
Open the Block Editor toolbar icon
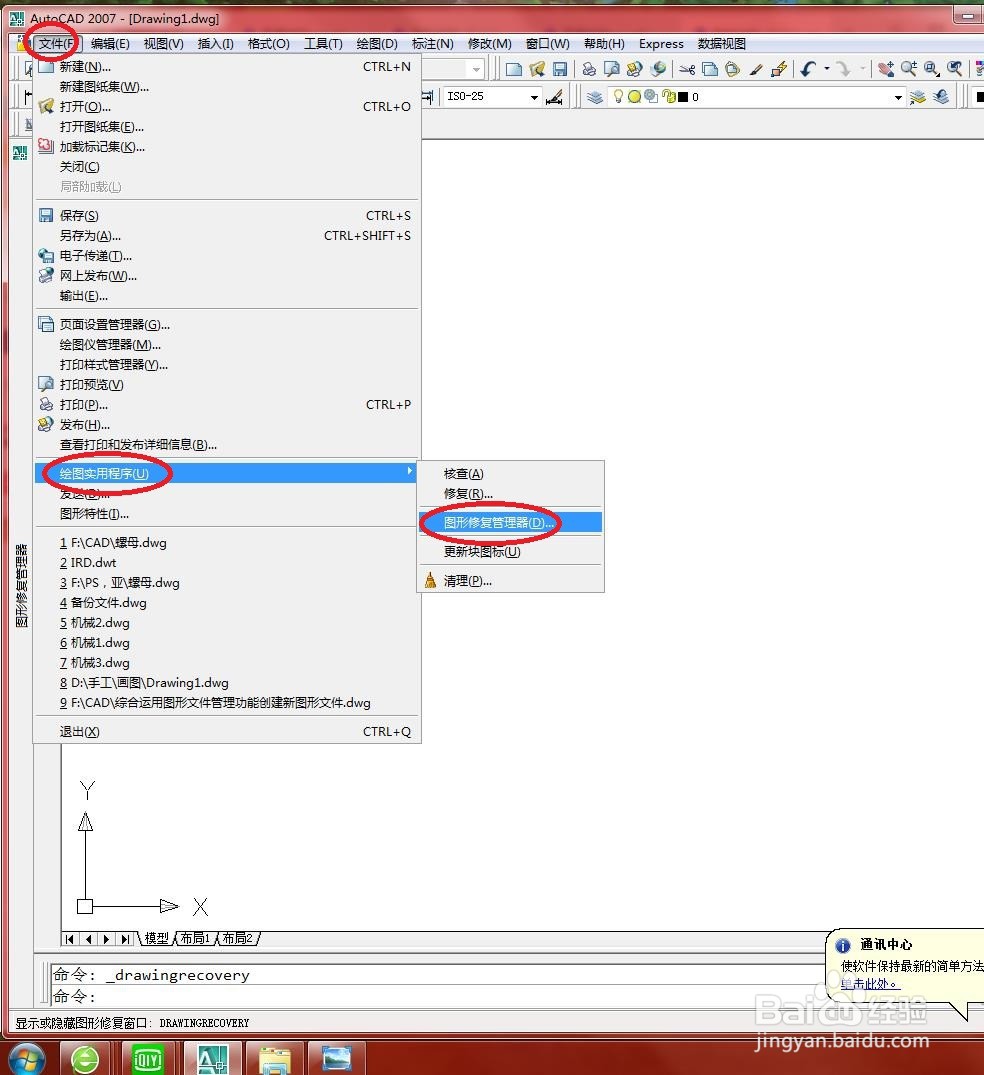click(779, 69)
